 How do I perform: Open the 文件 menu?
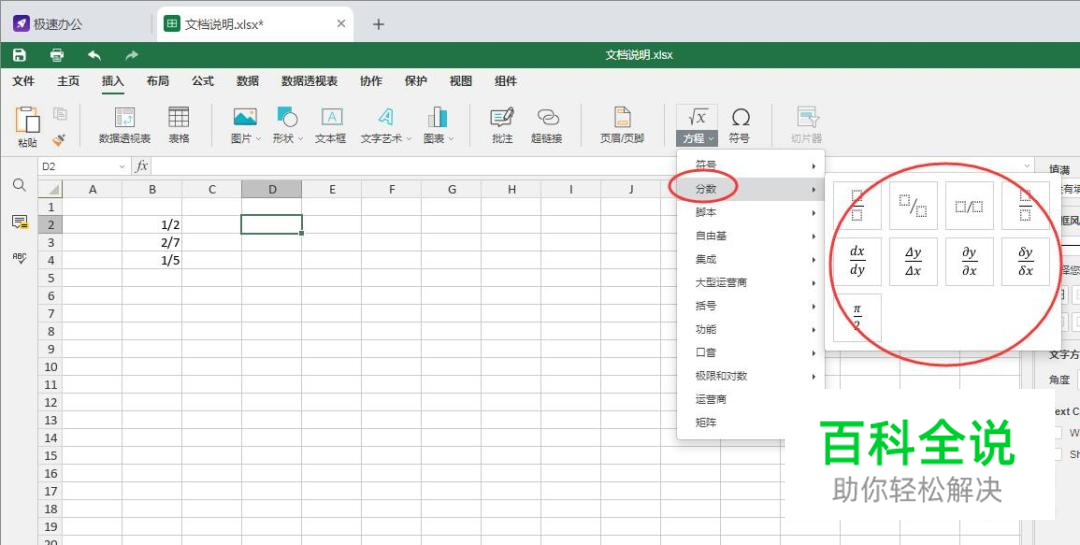click(x=23, y=81)
